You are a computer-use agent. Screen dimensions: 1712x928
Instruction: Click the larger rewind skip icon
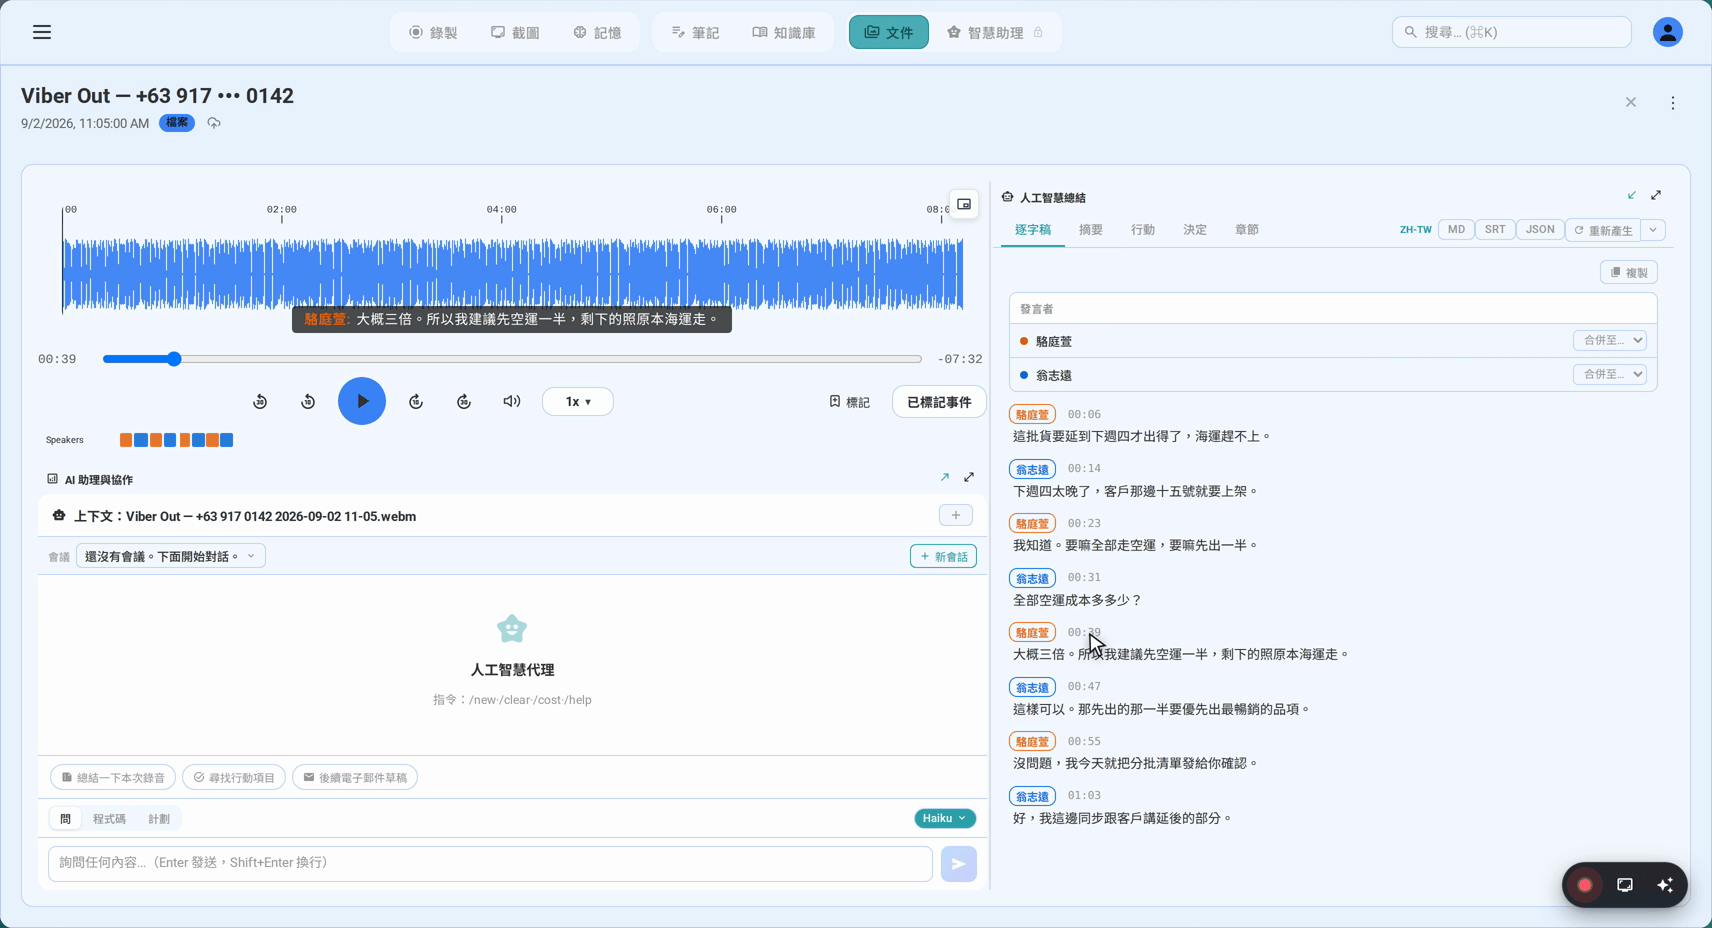260,401
